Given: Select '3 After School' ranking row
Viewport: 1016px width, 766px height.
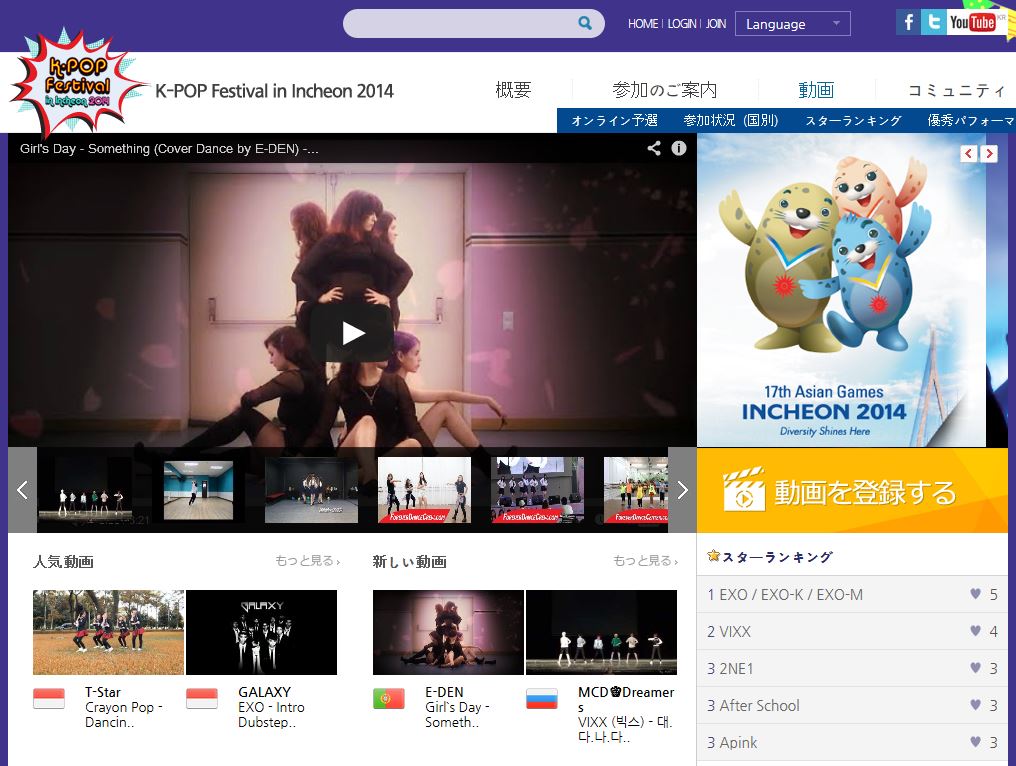Looking at the screenshot, I should pyautogui.click(x=852, y=705).
